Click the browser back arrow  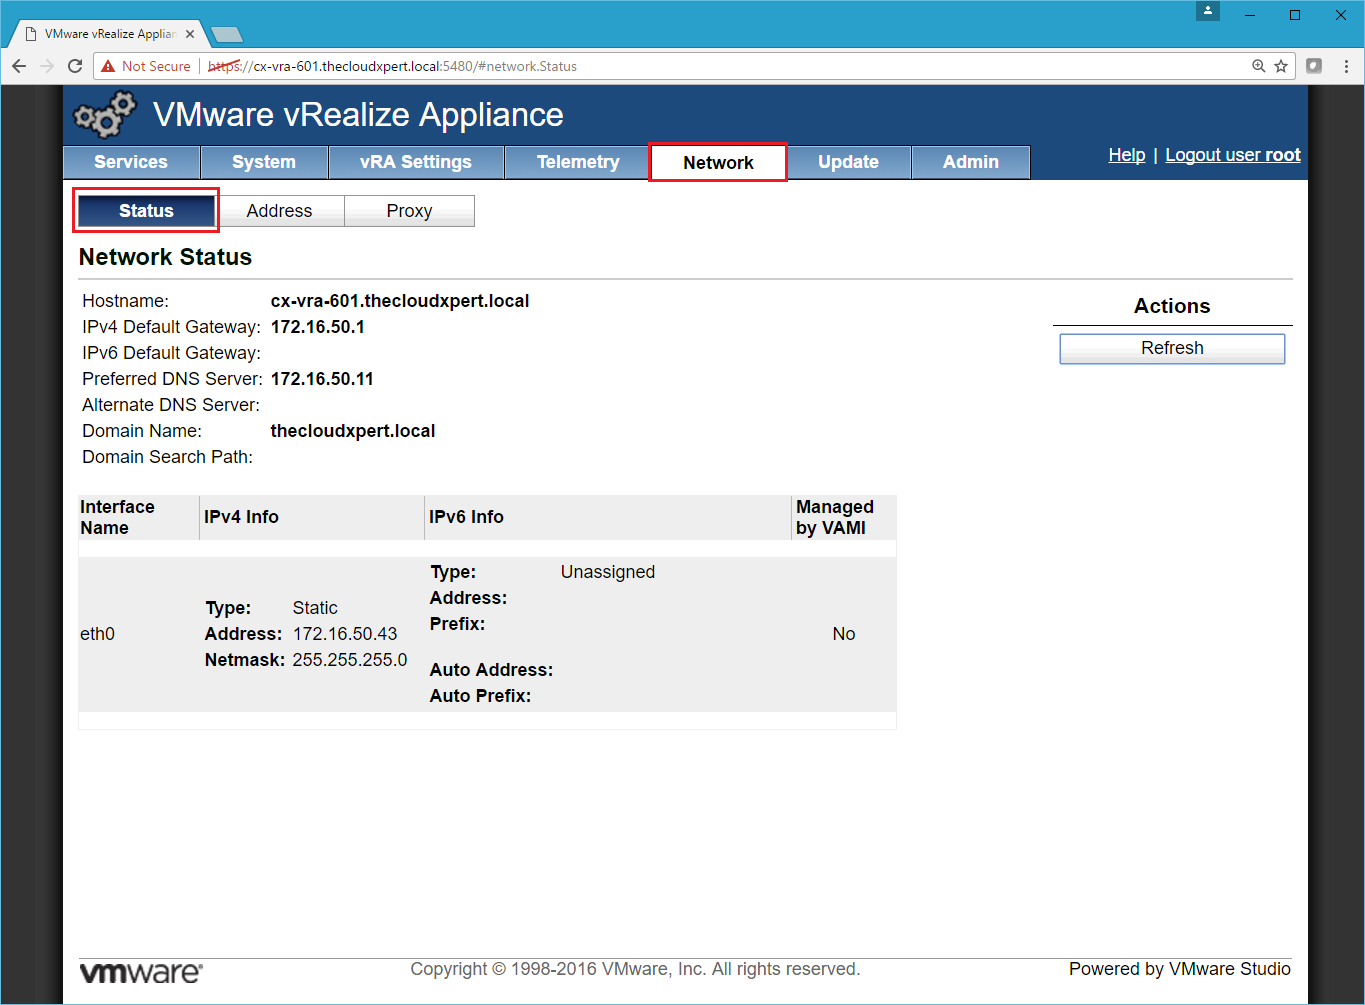pyautogui.click(x=19, y=66)
